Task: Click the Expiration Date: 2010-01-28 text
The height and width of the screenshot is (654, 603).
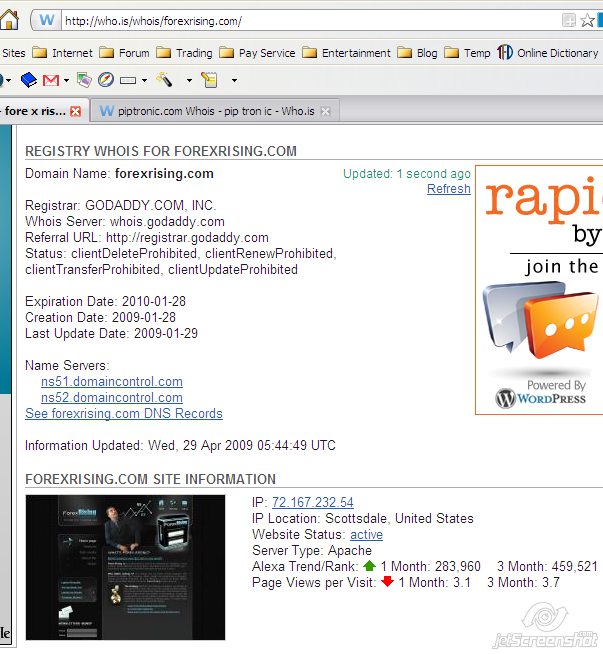Action: click(106, 302)
